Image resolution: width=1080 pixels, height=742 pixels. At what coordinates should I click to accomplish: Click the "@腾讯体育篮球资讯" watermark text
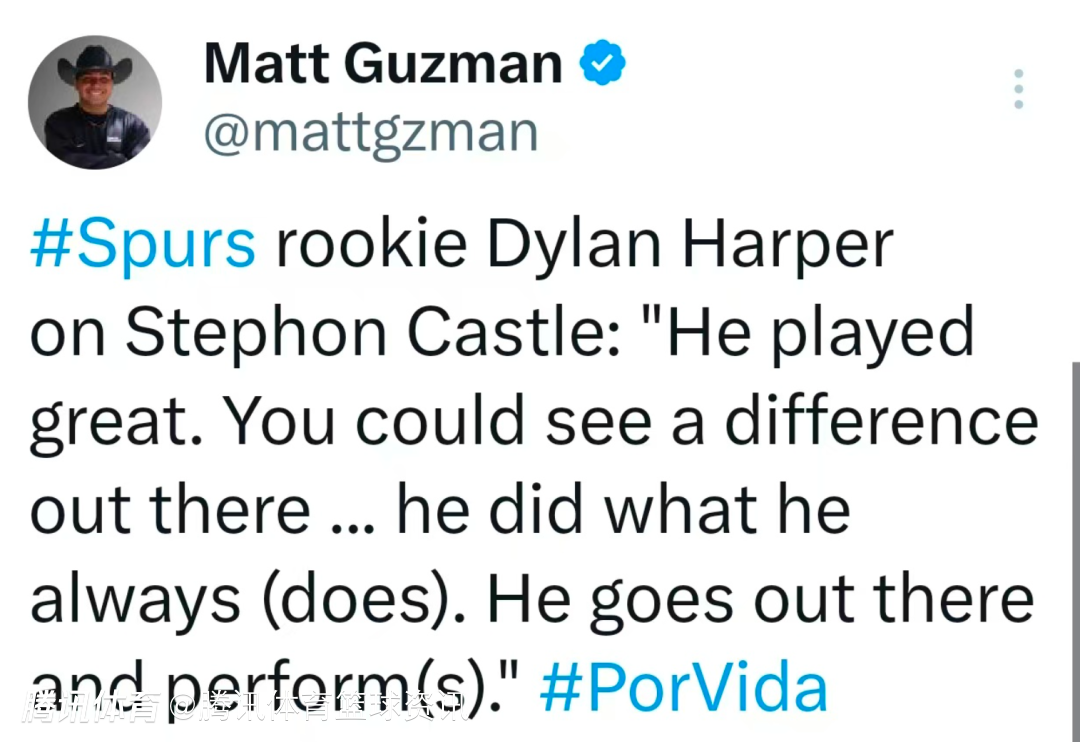(x=319, y=707)
